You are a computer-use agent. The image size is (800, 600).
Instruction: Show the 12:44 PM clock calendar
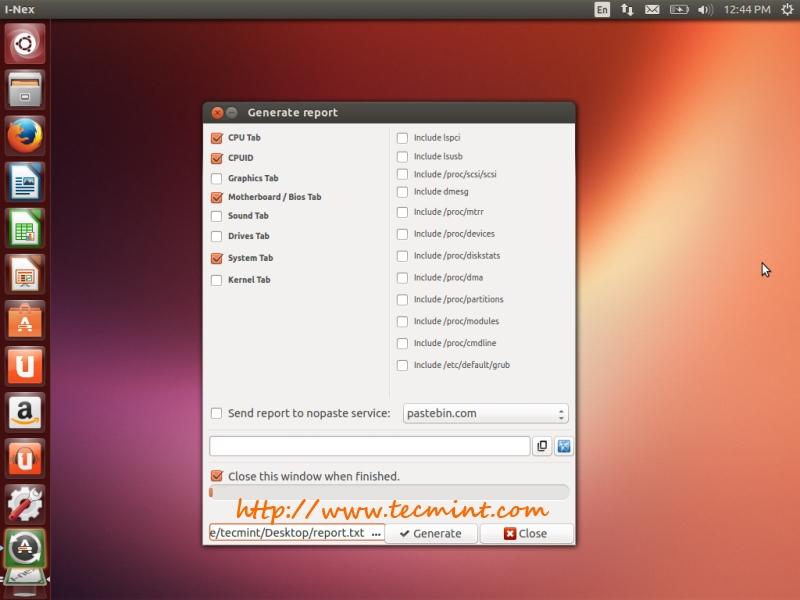[x=747, y=10]
